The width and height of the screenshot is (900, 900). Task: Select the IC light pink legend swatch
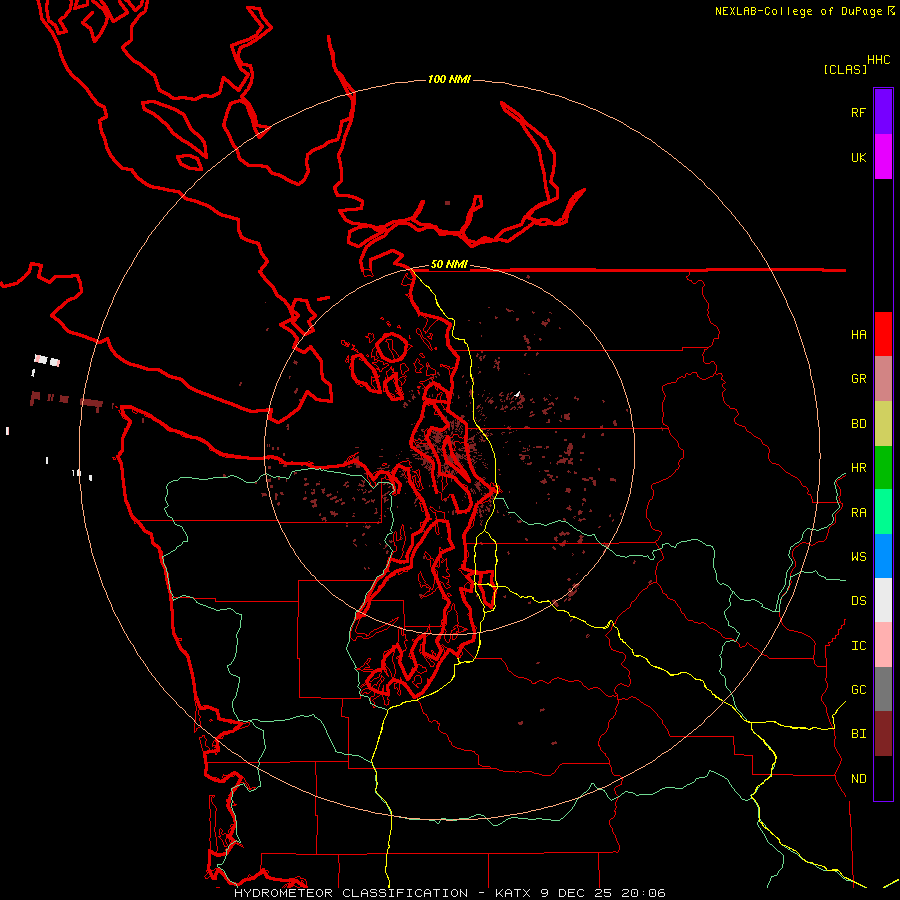click(x=883, y=645)
